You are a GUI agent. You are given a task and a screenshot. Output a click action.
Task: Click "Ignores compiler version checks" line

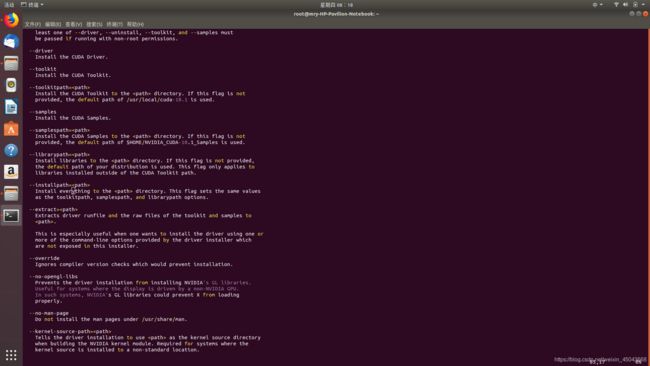click(x=134, y=264)
